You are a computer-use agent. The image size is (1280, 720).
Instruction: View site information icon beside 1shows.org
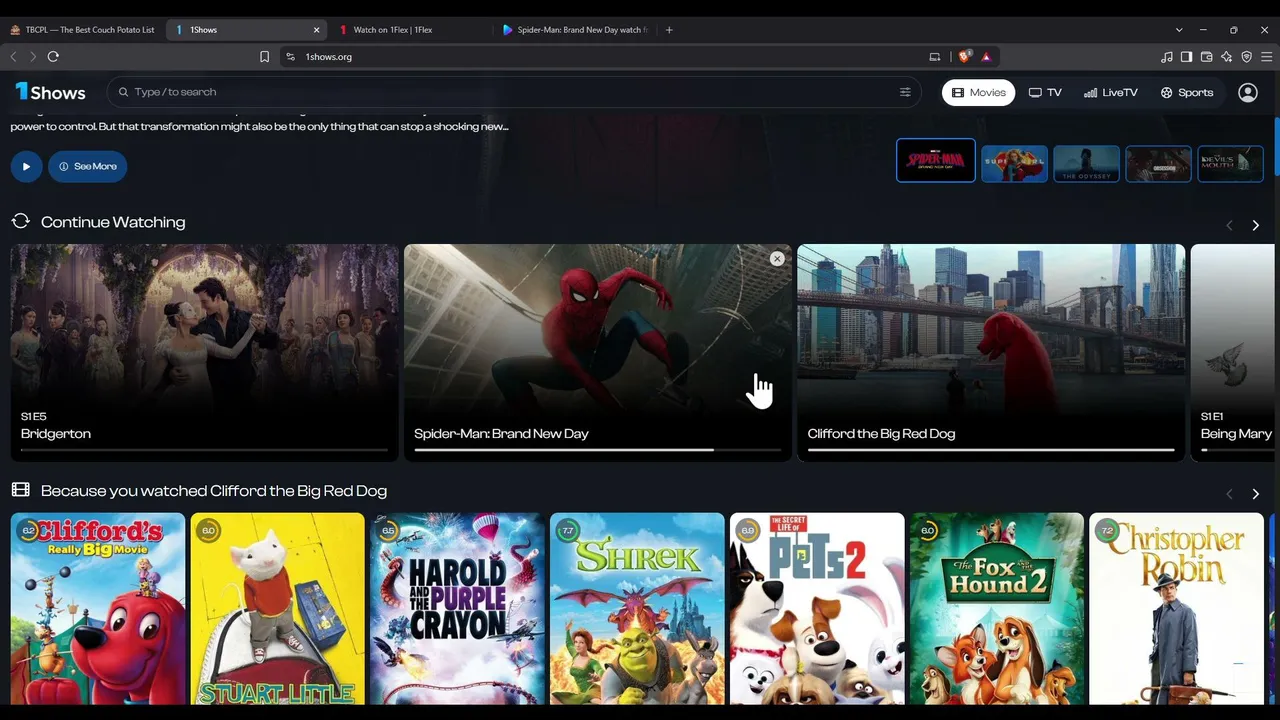290,57
